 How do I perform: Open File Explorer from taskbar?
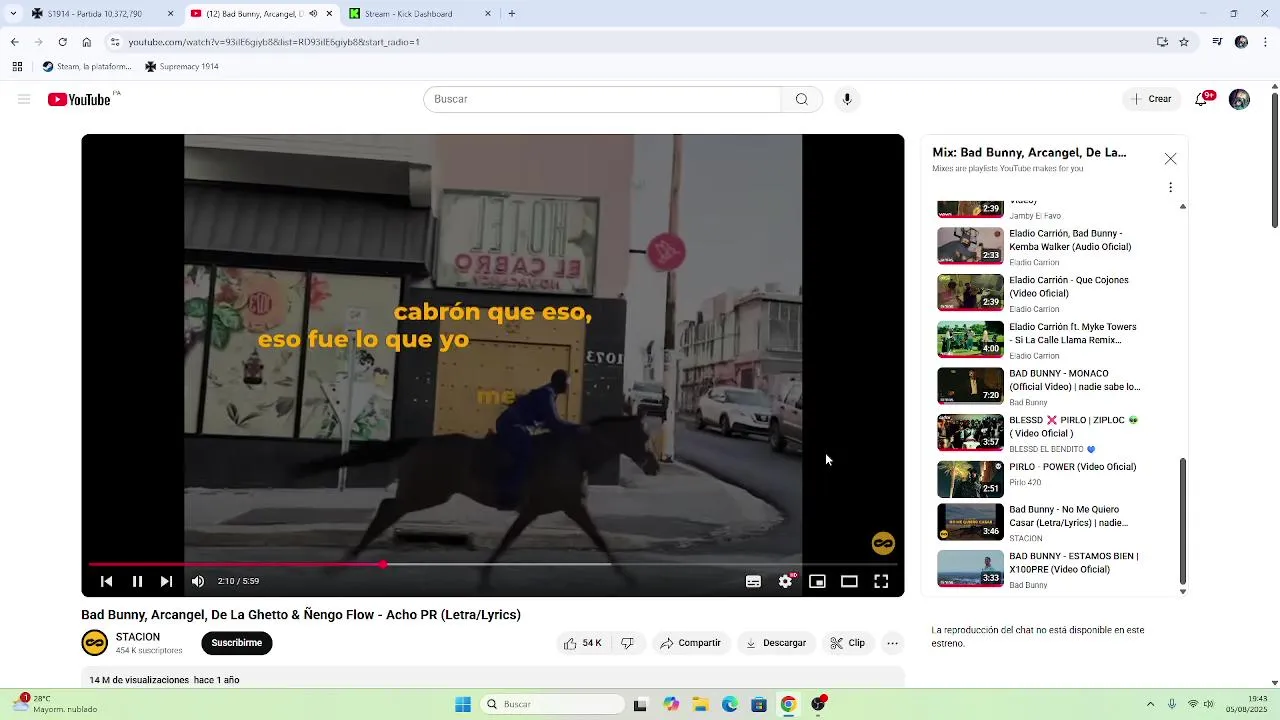pos(700,704)
